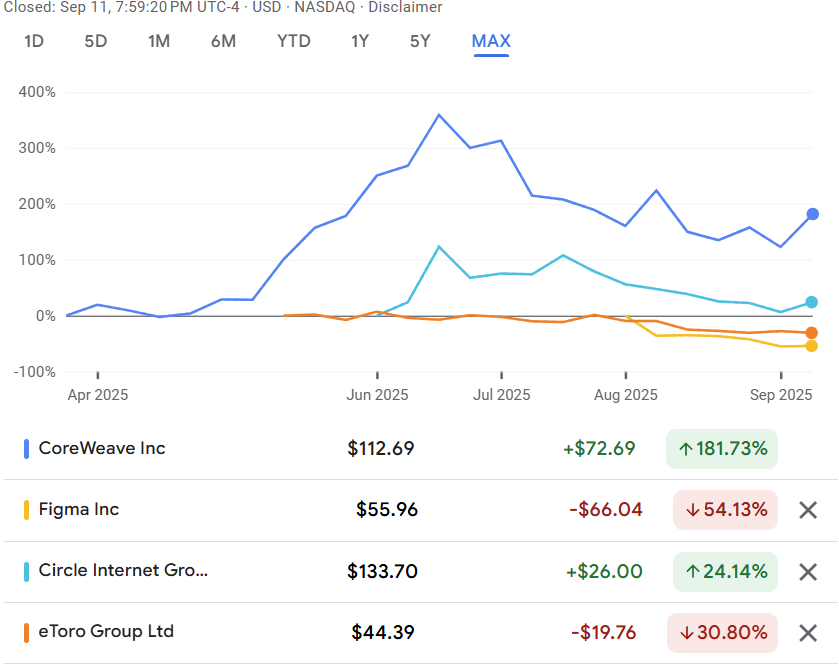The width and height of the screenshot is (839, 664).
Task: Open the 5Y time range
Action: coord(420,41)
